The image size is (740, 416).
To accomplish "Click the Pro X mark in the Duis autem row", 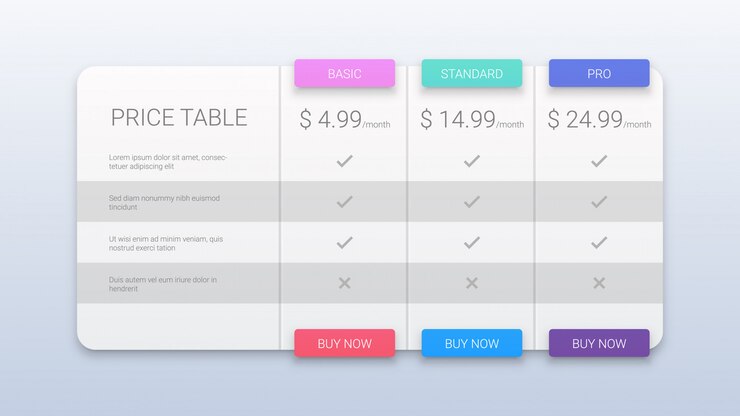I will [599, 283].
